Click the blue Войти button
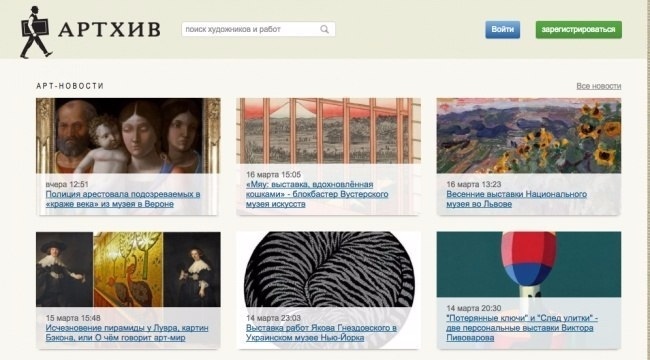 503,29
